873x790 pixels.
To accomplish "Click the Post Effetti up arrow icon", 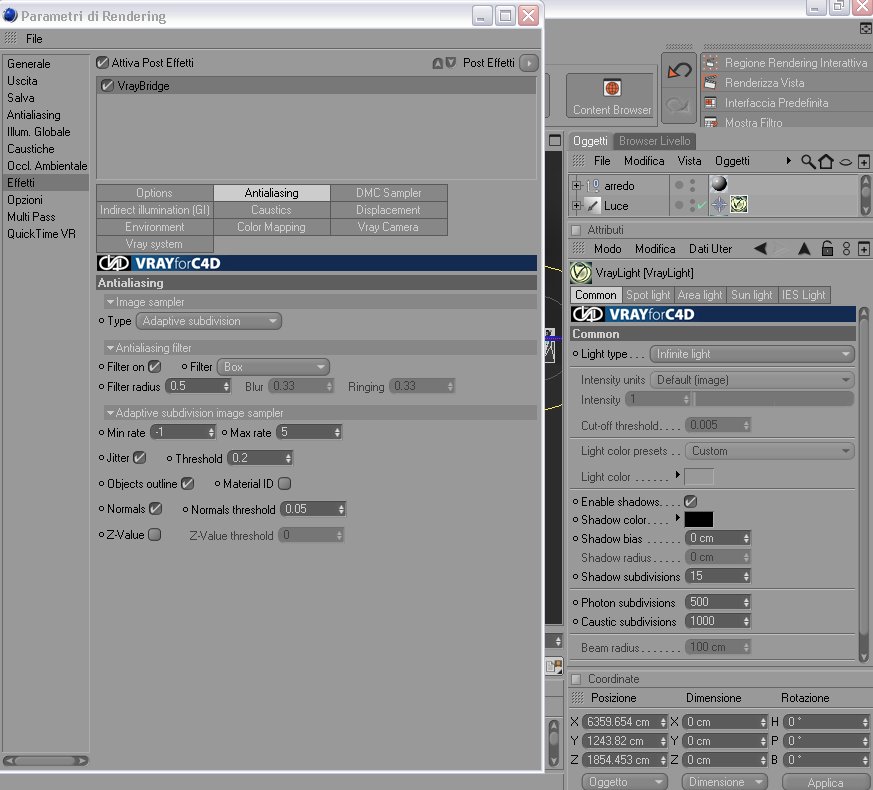I will pos(438,63).
